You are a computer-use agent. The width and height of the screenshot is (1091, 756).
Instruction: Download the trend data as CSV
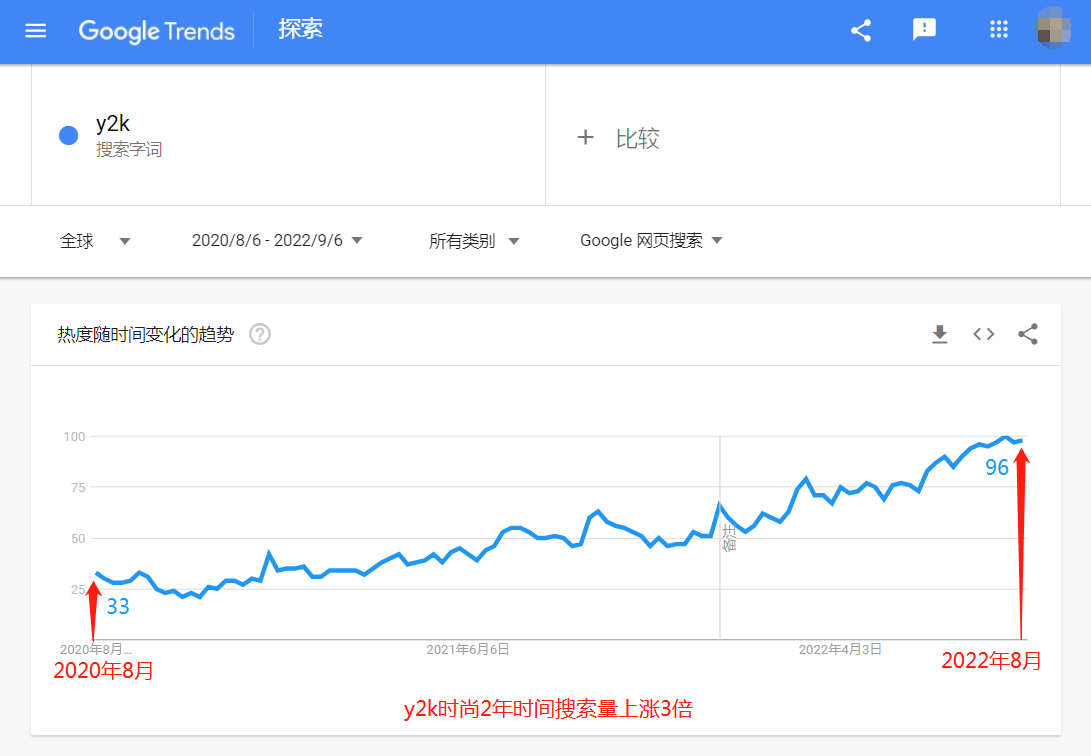point(939,334)
